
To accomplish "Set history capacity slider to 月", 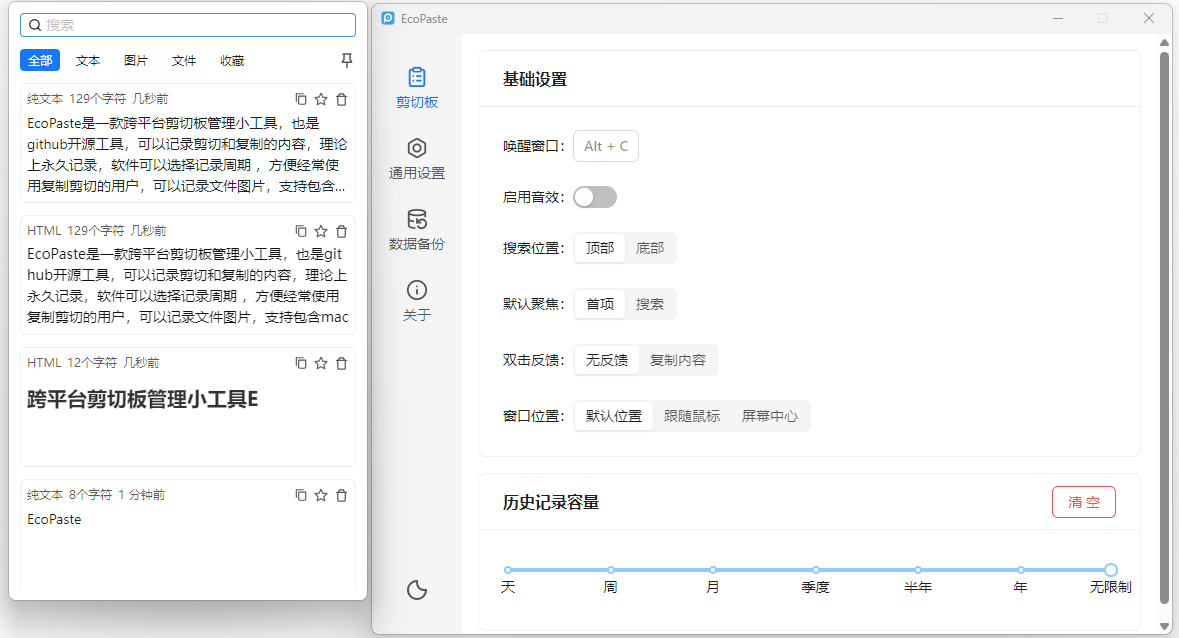I will pos(713,570).
